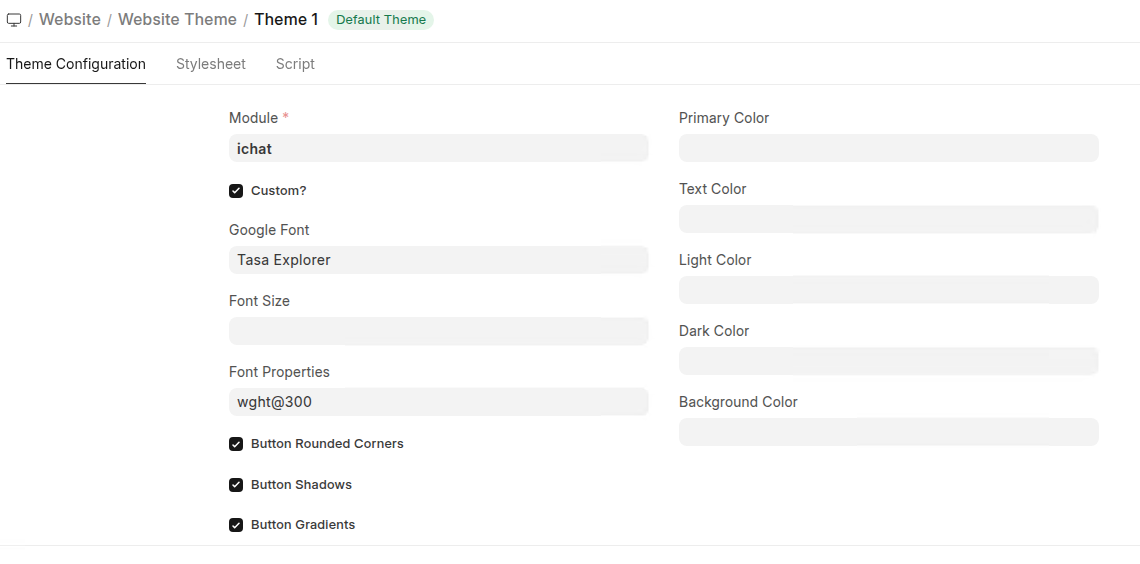Image resolution: width=1140 pixels, height=564 pixels.
Task: Click the desktop icon in breadcrumb
Action: (x=14, y=20)
